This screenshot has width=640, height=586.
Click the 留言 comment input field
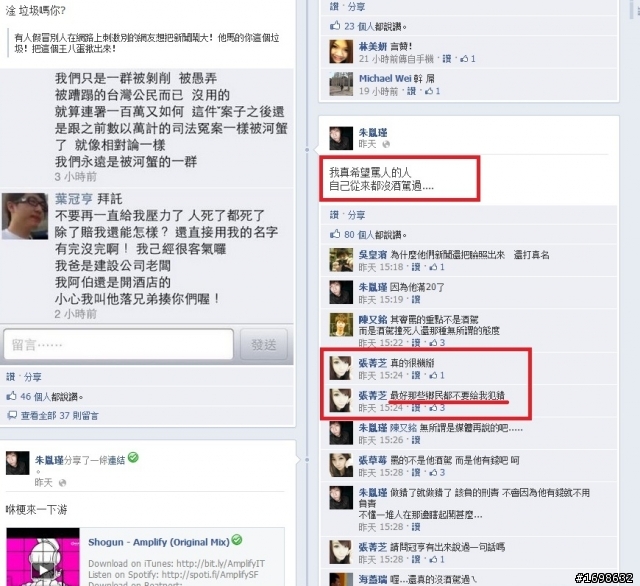[x=119, y=345]
